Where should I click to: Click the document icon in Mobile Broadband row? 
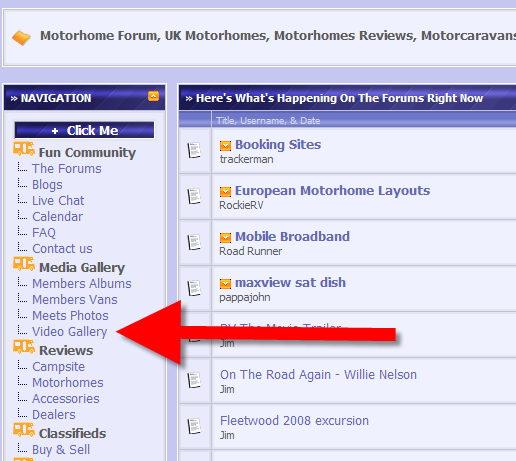click(194, 242)
